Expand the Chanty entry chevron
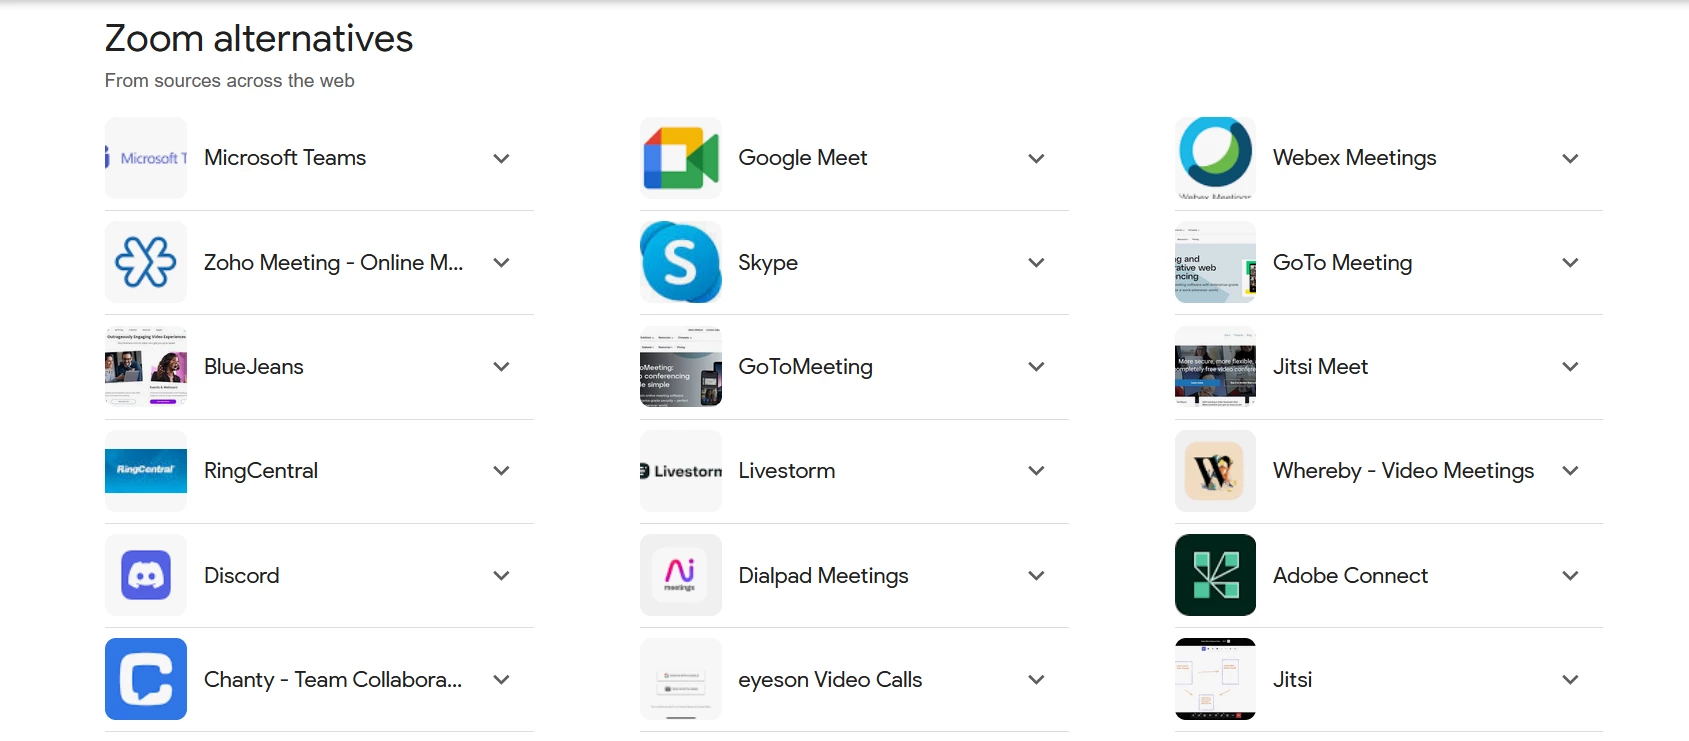This screenshot has width=1689, height=741. click(502, 680)
